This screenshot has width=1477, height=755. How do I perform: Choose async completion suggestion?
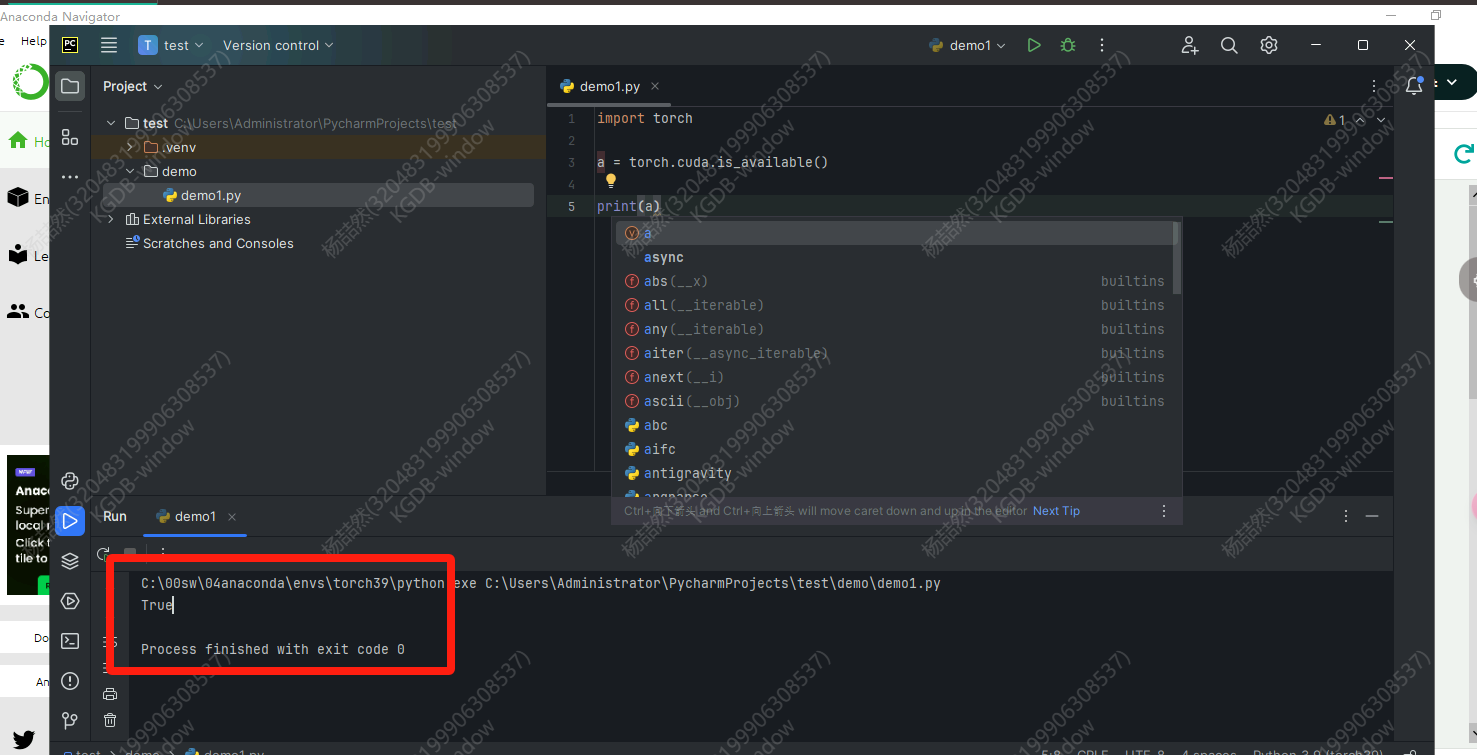pos(896,257)
